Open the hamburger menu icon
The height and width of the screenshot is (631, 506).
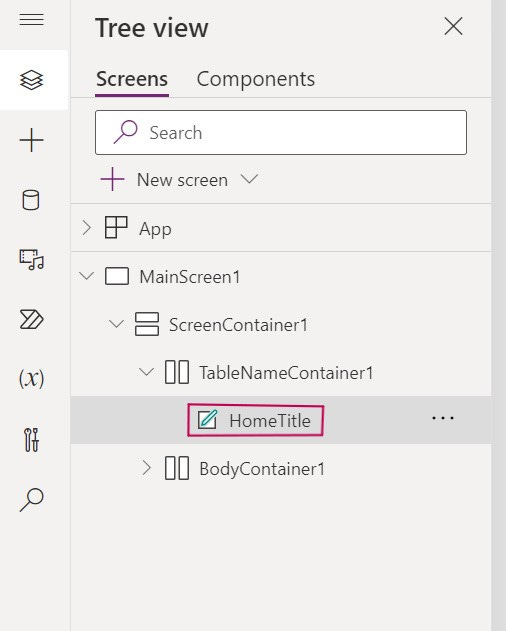pos(31,19)
